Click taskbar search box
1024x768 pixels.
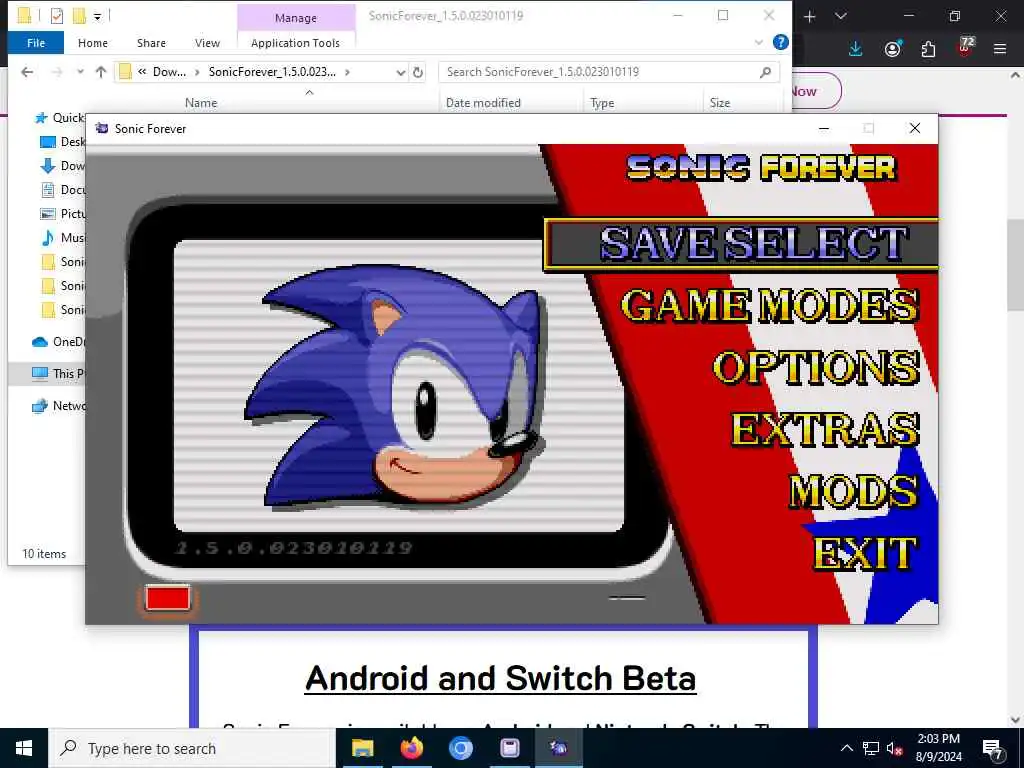point(192,748)
